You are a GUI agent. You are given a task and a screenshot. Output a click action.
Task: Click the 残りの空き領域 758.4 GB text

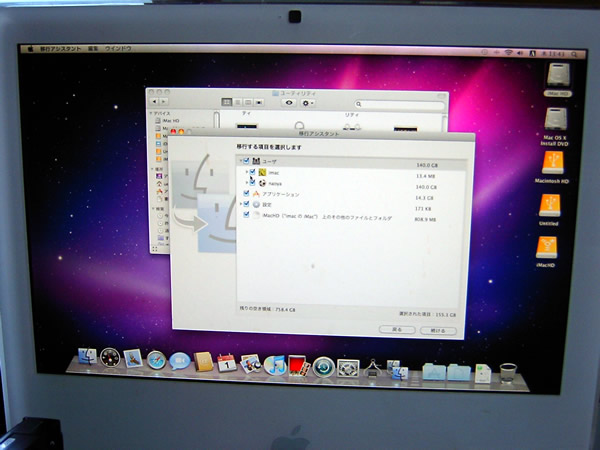click(x=267, y=309)
